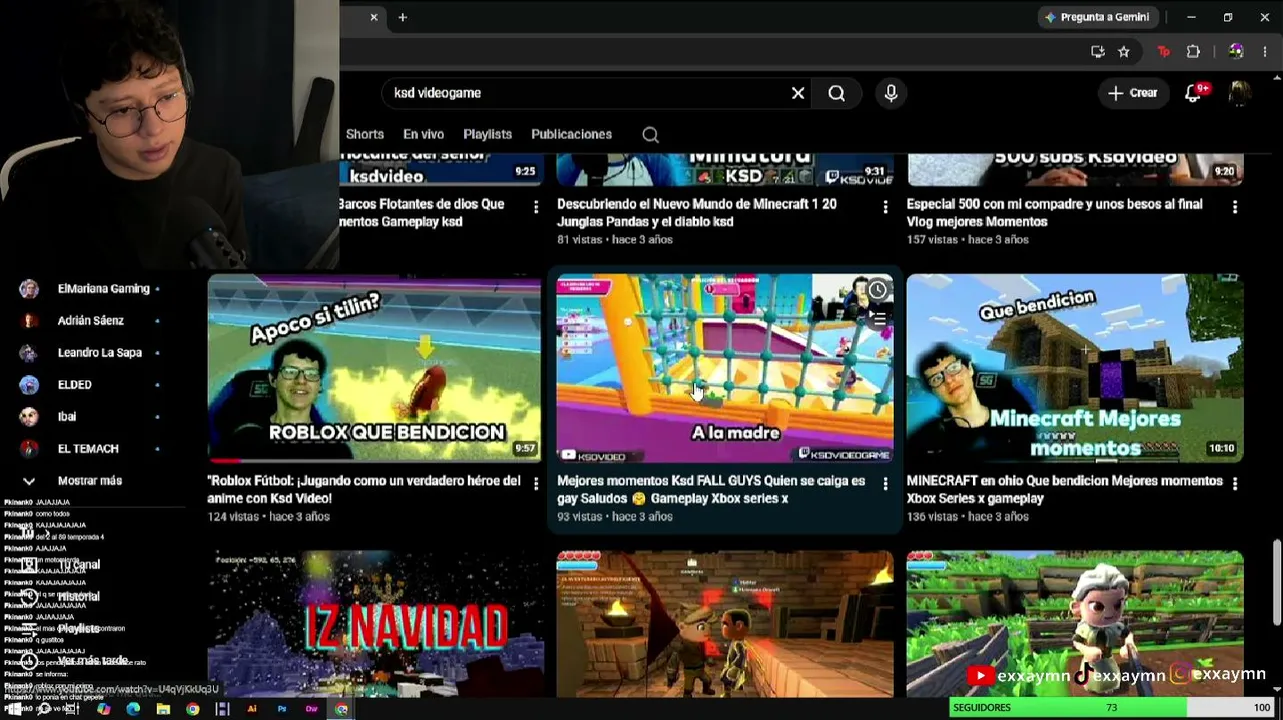The image size is (1283, 720).
Task: Open Especial 500 con mi compadre title
Action: tap(1055, 213)
